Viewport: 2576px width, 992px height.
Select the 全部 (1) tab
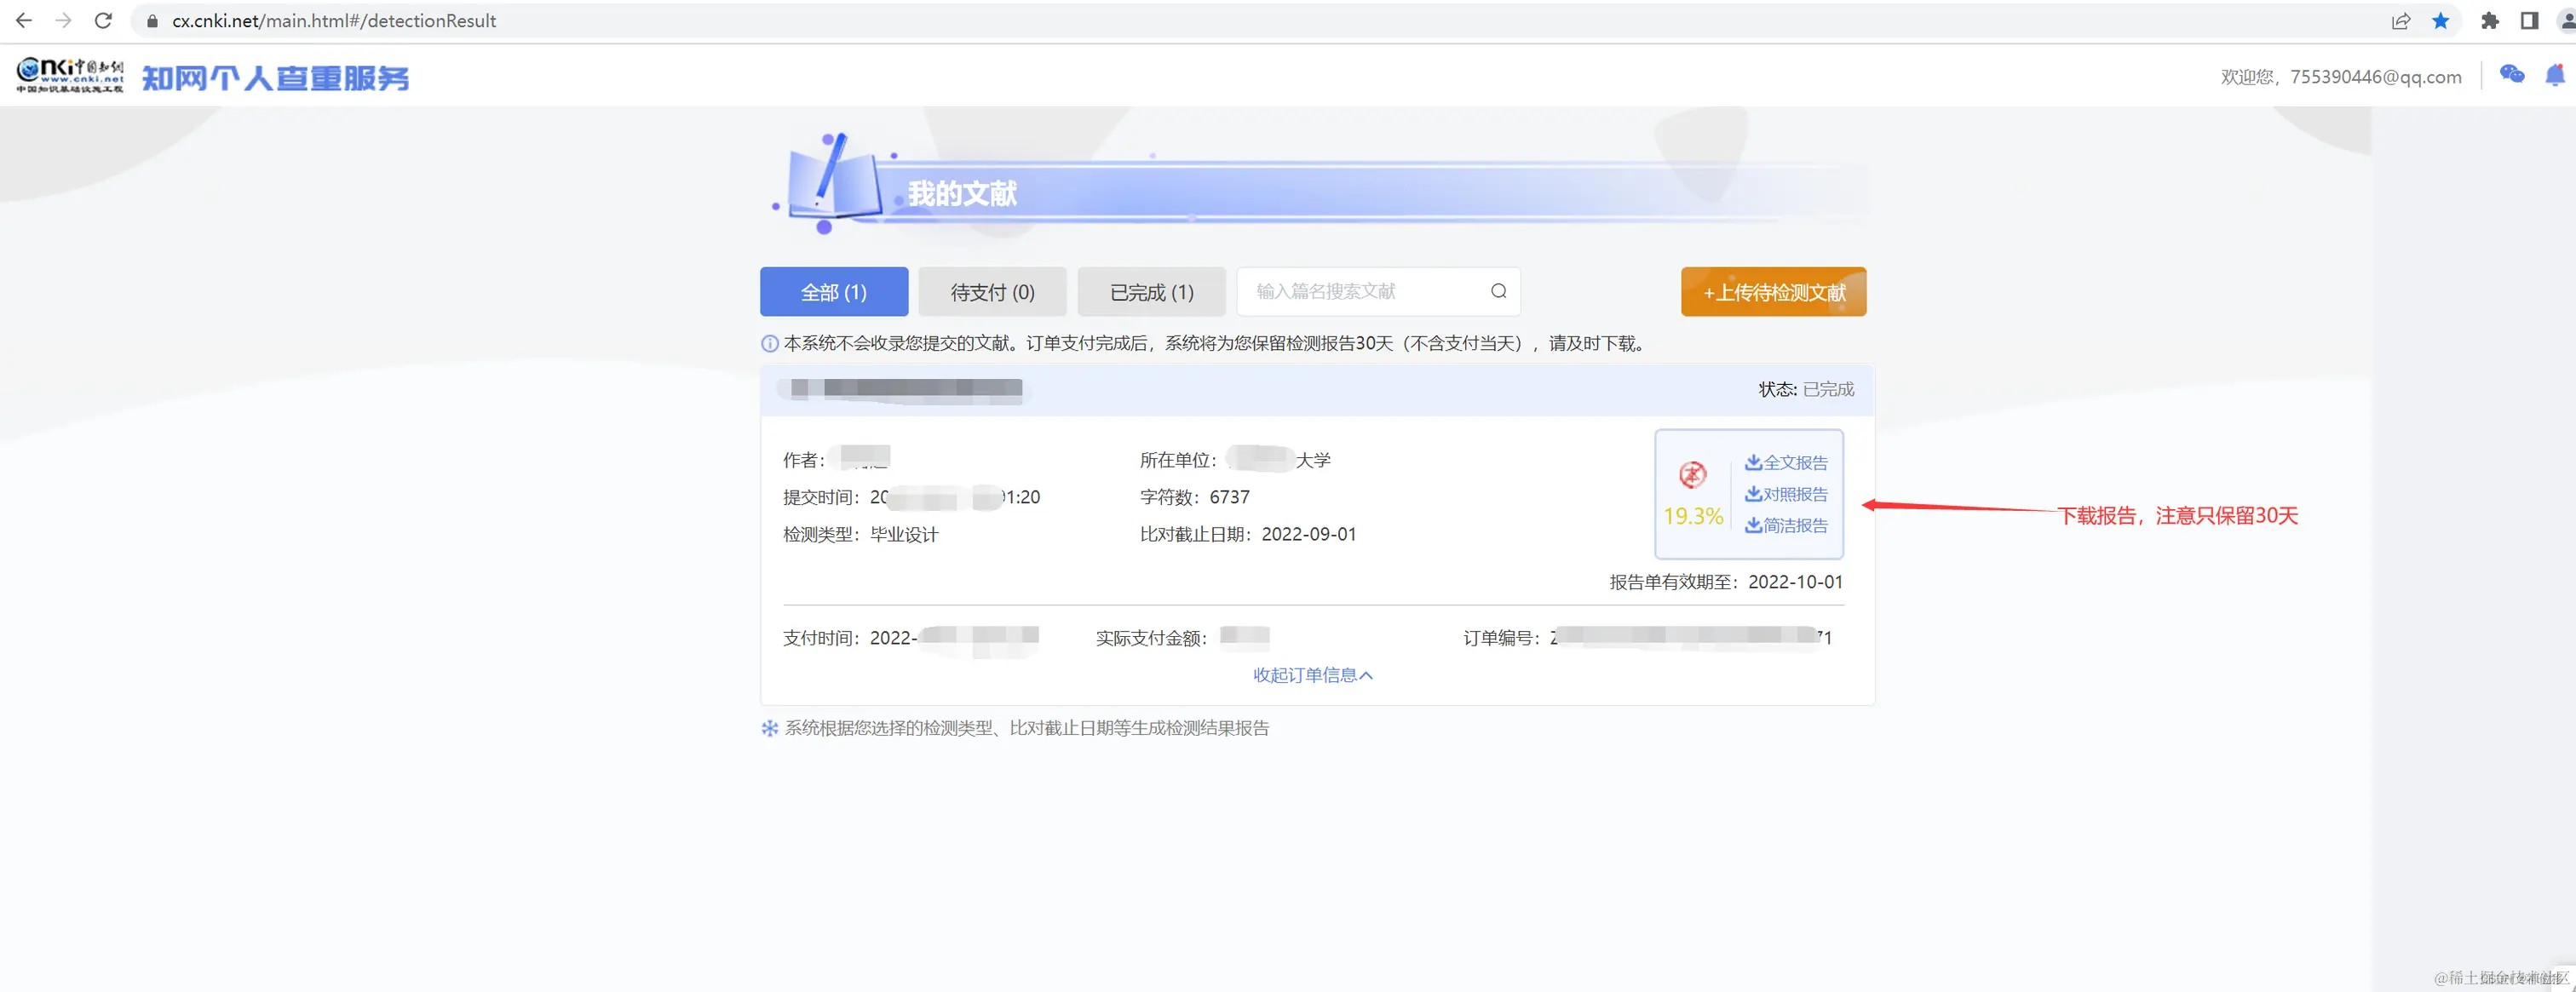833,292
